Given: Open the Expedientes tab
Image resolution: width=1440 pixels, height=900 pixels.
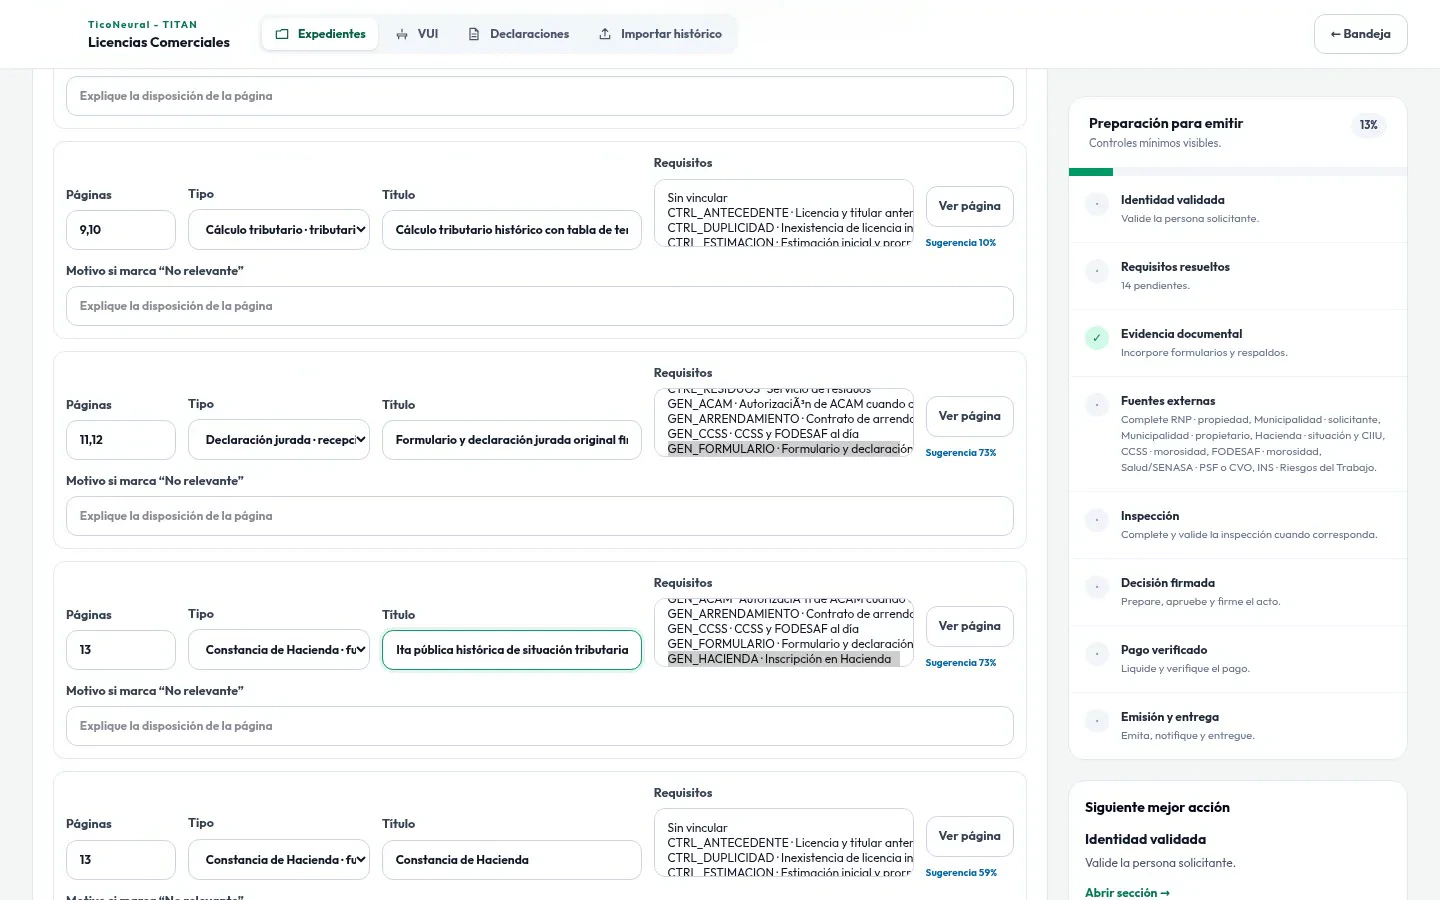Looking at the screenshot, I should [320, 34].
